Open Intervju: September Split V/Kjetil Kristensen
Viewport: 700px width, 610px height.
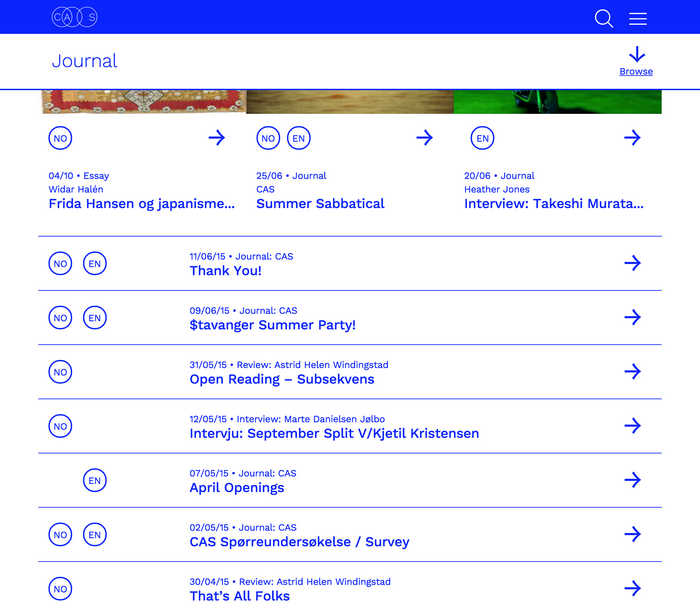pos(334,433)
